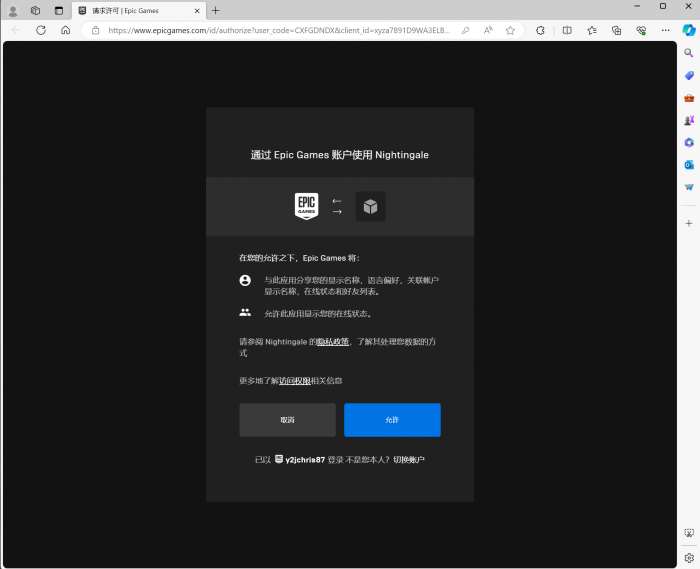Click the y2jchris87 account name
The height and width of the screenshot is (569, 700).
click(x=305, y=460)
